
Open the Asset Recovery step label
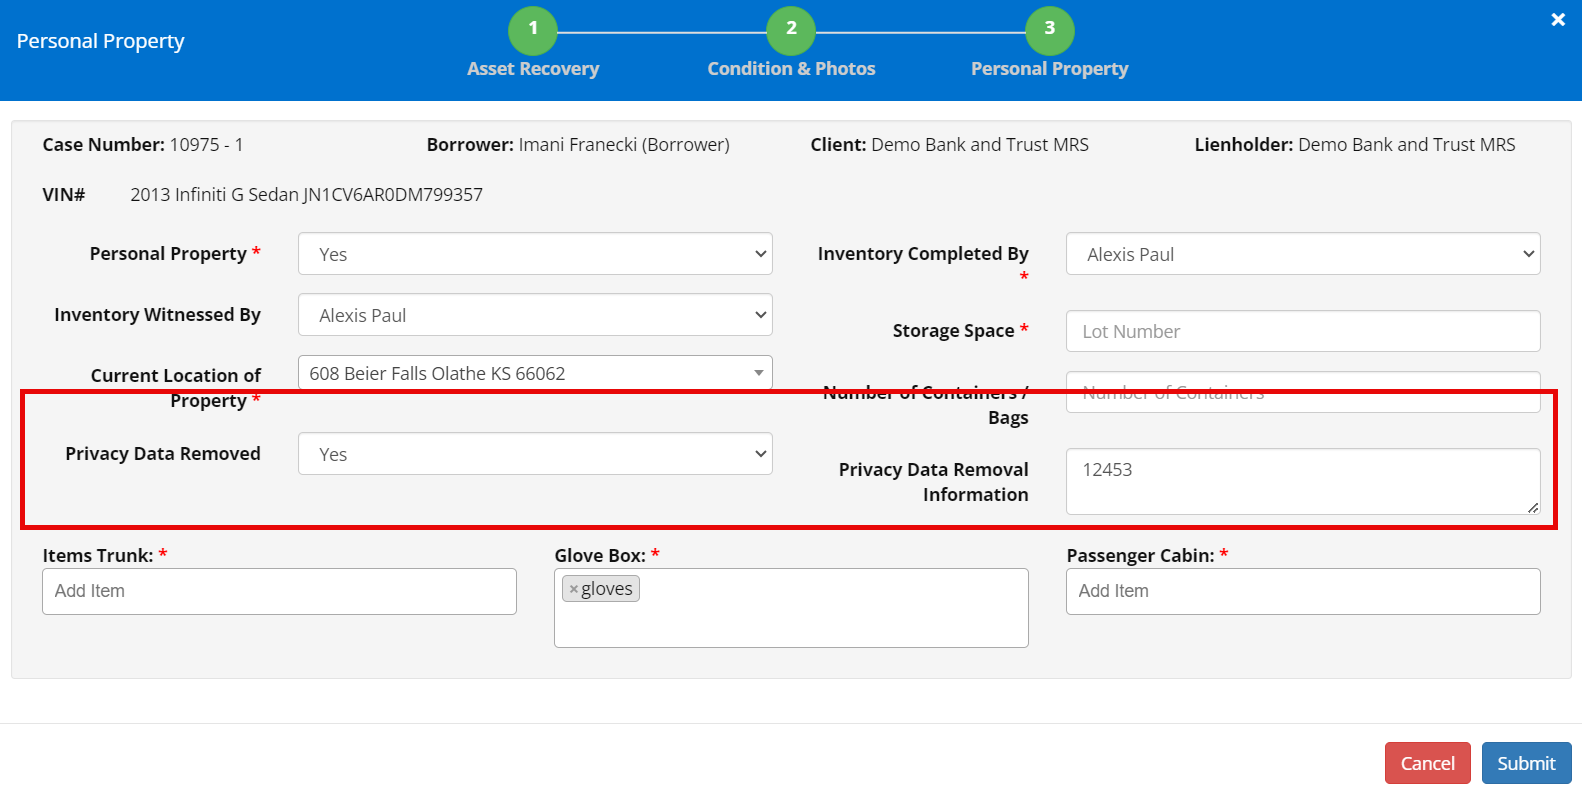(533, 69)
